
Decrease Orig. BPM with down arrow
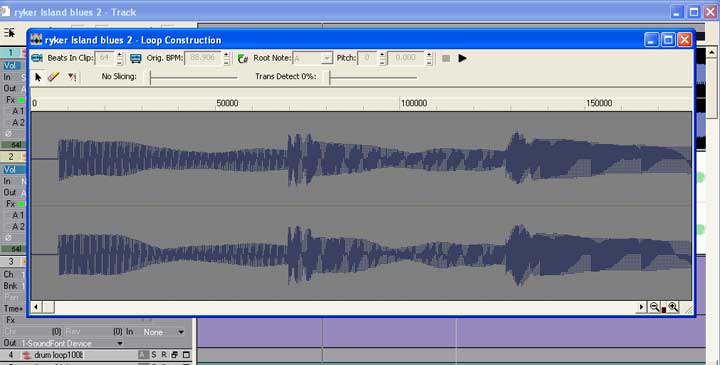tap(226, 62)
